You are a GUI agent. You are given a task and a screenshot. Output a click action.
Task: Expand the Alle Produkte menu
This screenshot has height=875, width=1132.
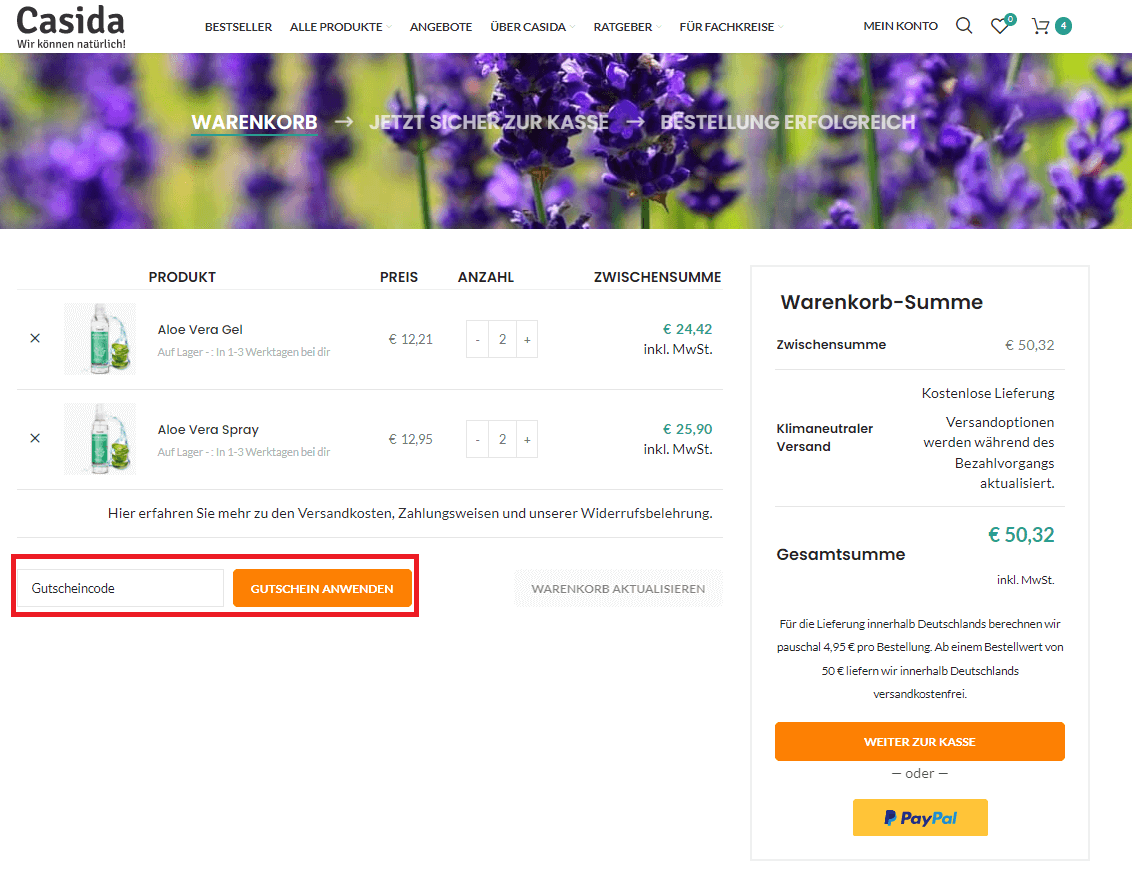[x=341, y=27]
